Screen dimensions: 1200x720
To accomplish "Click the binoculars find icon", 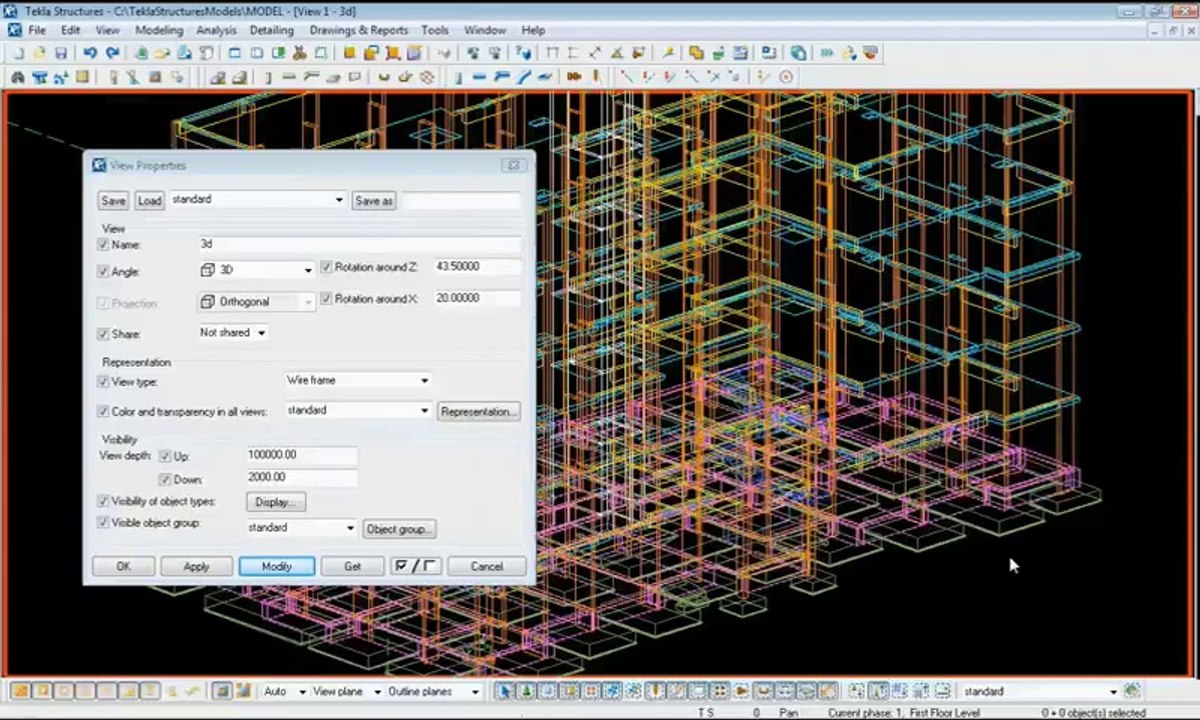I will pos(17,76).
